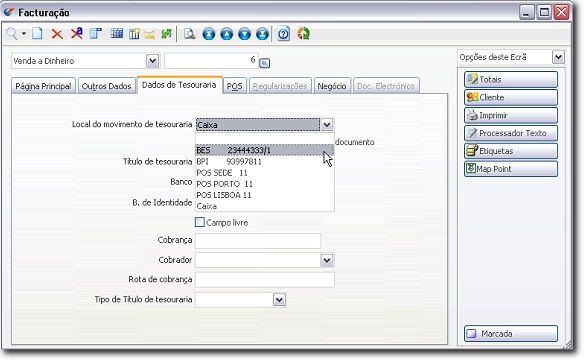Select Dados de Tesouraria tab
The image size is (584, 360).
coord(179,85)
